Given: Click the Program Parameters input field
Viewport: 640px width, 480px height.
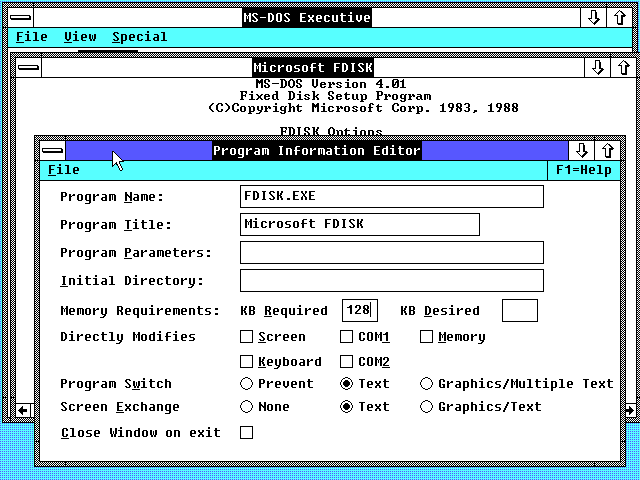Looking at the screenshot, I should point(391,252).
